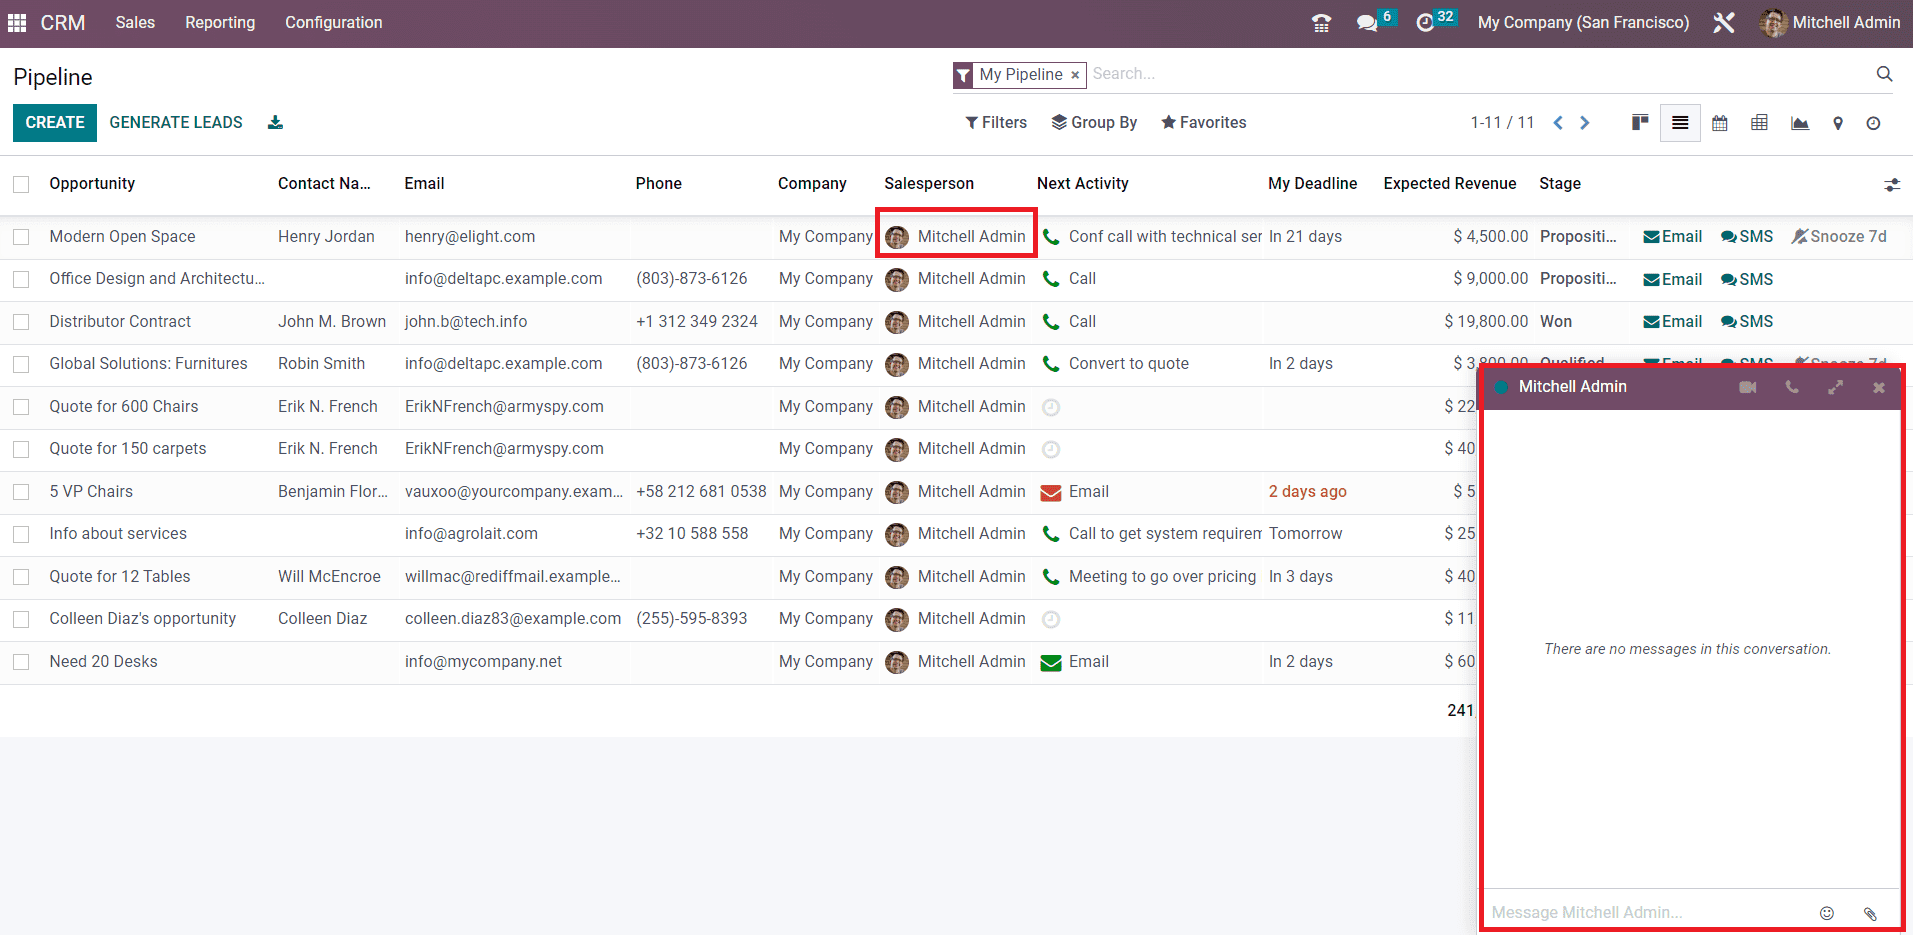Open the apps grid menu icon
Screen dimensions: 1913x935
pyautogui.click(x=17, y=22)
